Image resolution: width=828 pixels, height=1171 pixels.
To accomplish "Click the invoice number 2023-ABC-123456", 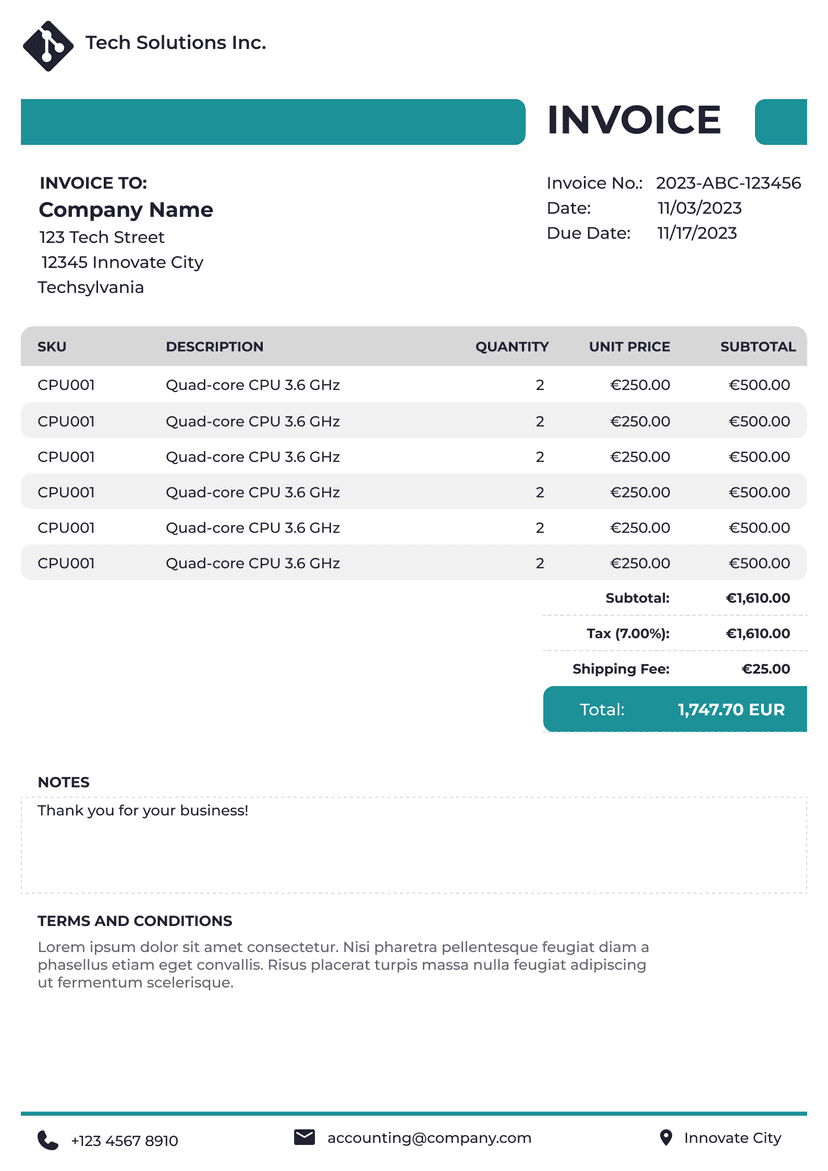I will pos(728,183).
